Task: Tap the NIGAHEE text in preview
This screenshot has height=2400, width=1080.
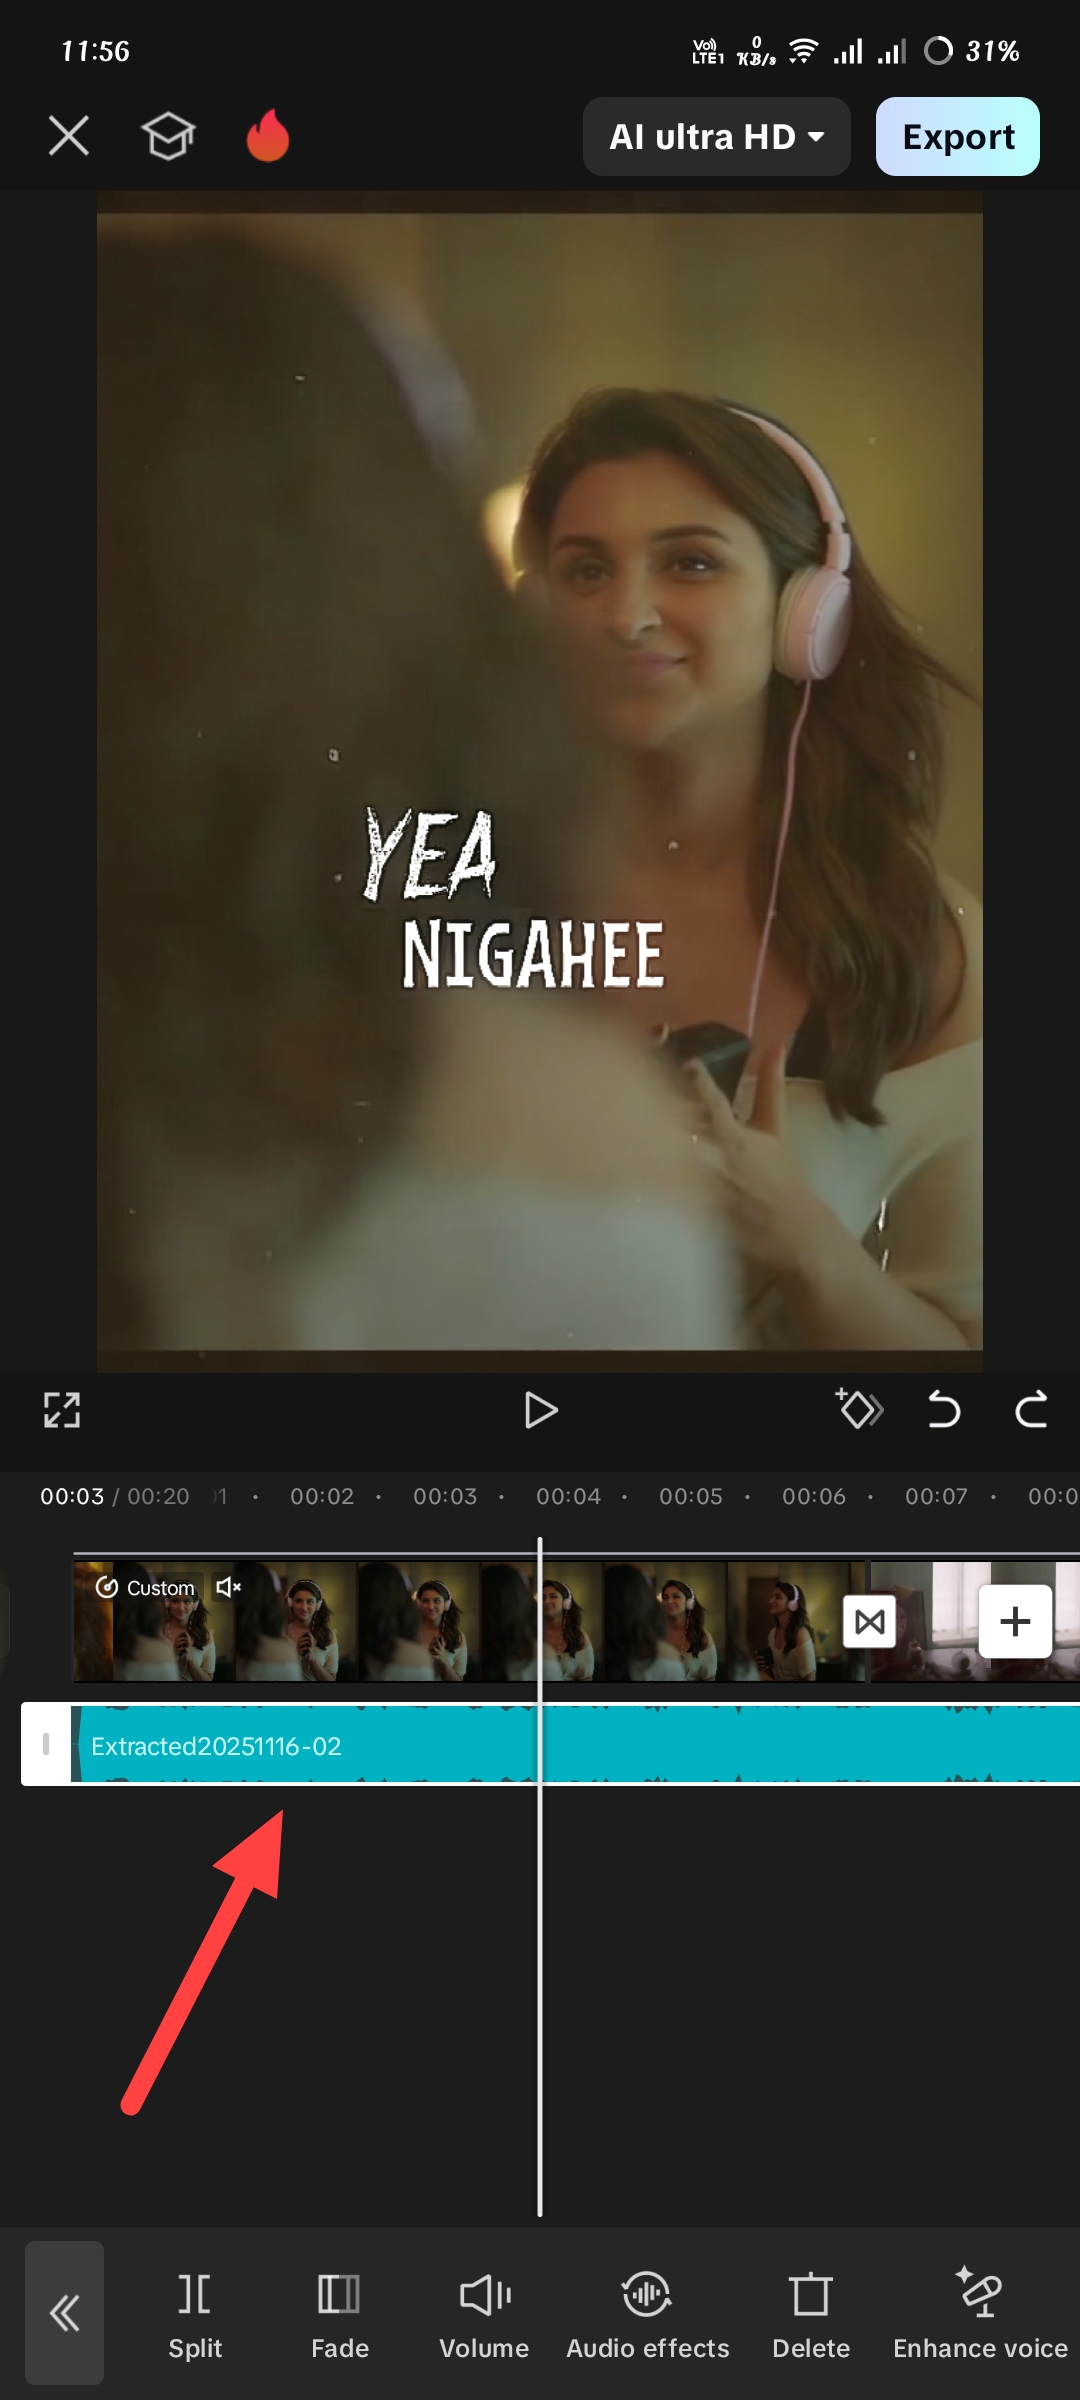Action: click(x=533, y=954)
